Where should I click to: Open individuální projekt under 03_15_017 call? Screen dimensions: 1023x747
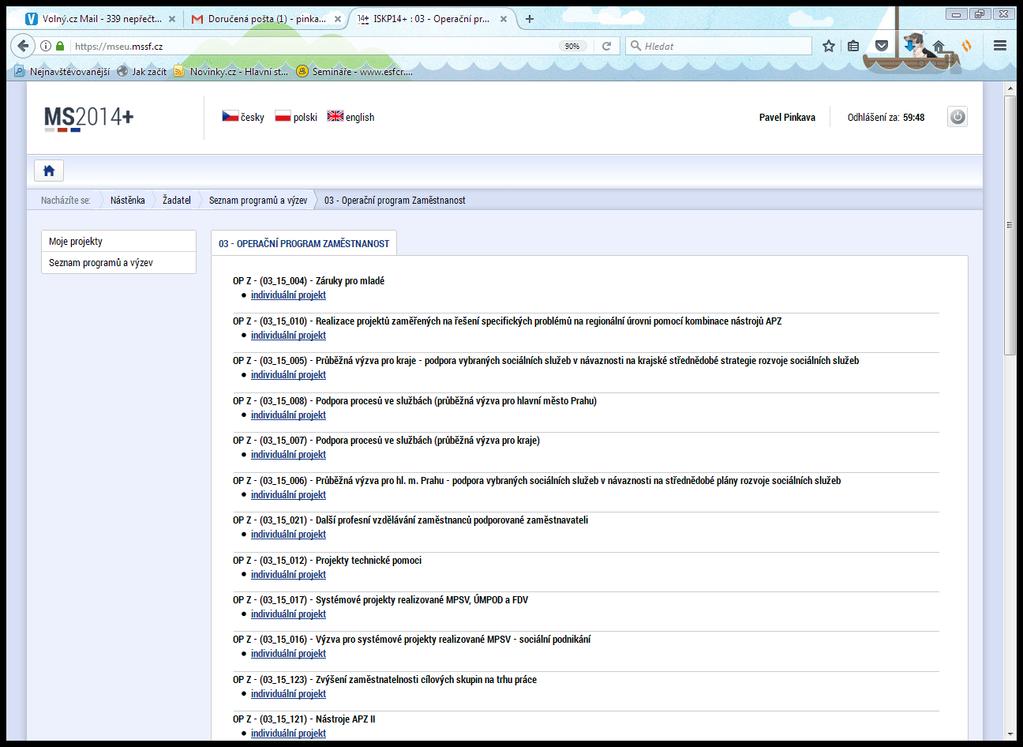tap(288, 614)
